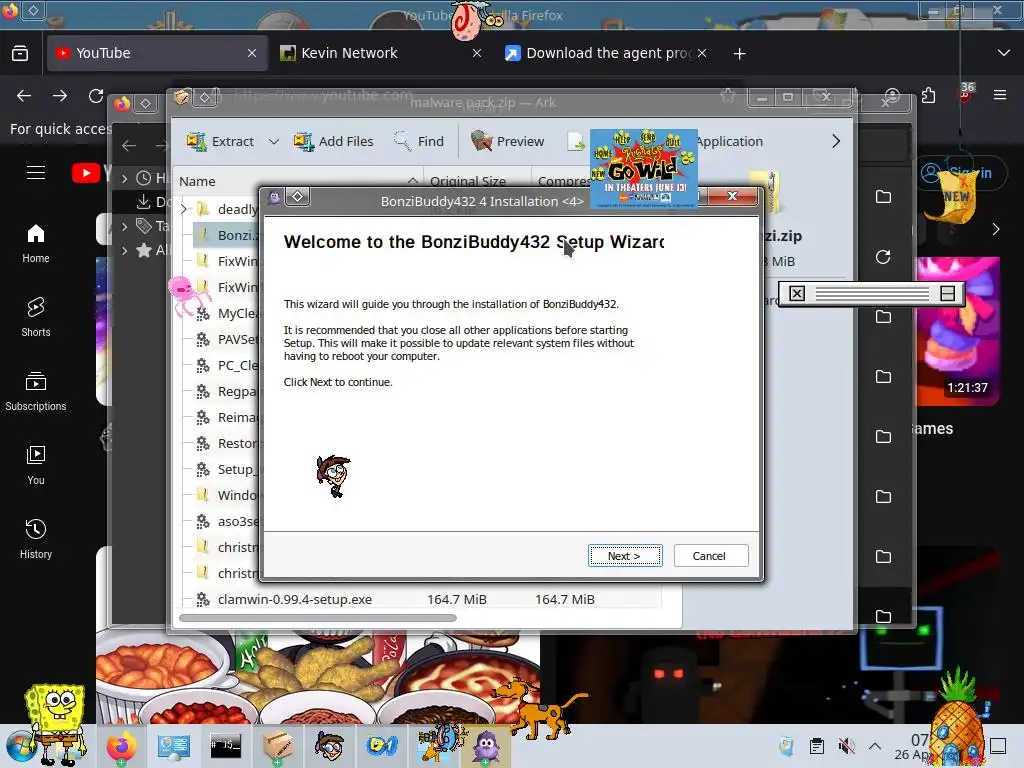Expand the Tags node in library sidebar

tap(124, 227)
